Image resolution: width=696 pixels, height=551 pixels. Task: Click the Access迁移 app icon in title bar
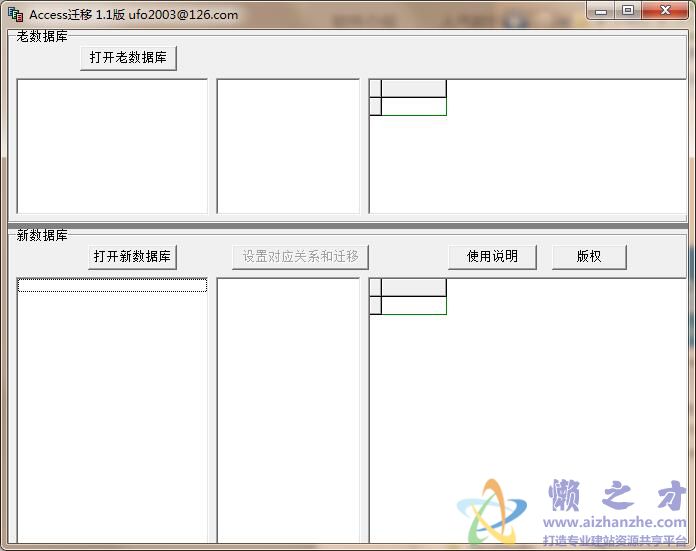tap(16, 15)
